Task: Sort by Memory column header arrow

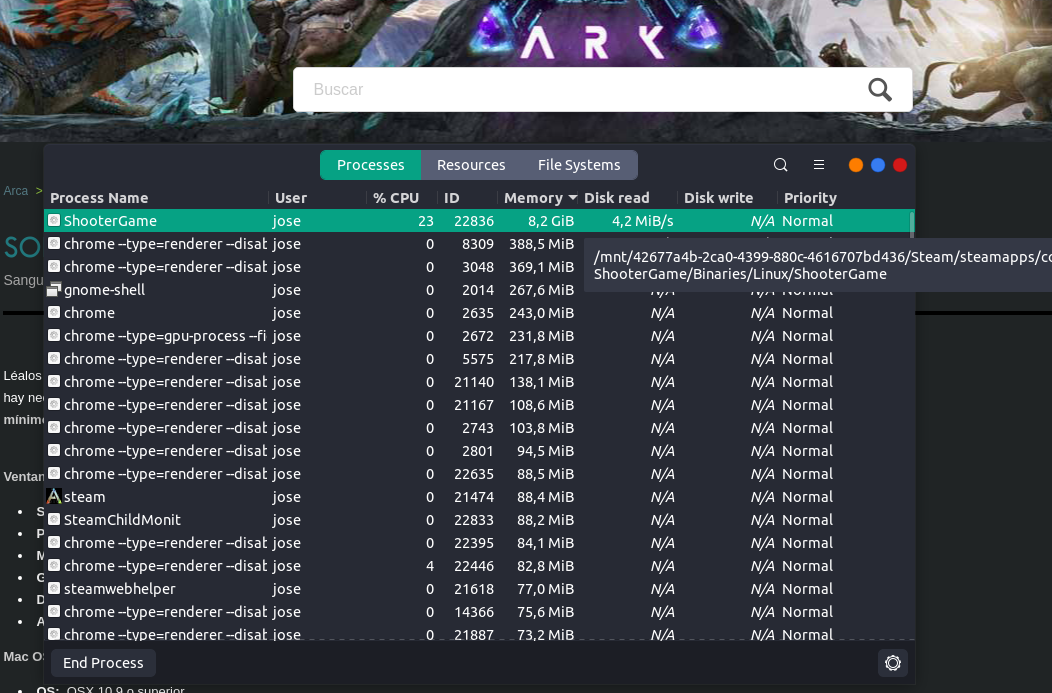Action: (x=573, y=198)
